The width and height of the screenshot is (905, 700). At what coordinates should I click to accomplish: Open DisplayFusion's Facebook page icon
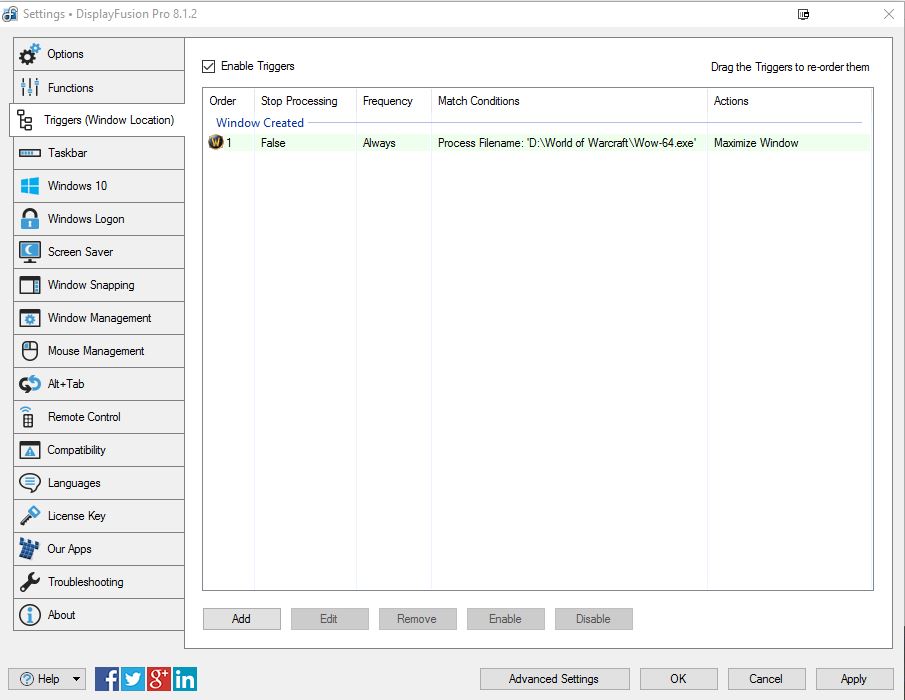[107, 679]
